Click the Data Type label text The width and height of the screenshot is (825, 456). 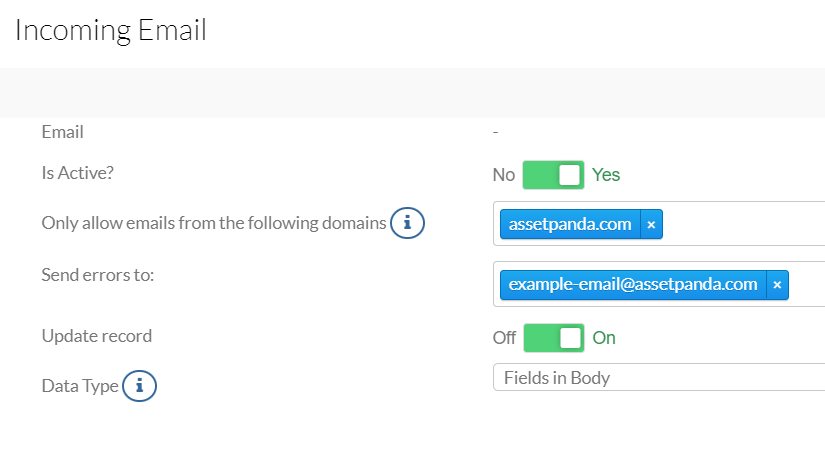coord(80,386)
